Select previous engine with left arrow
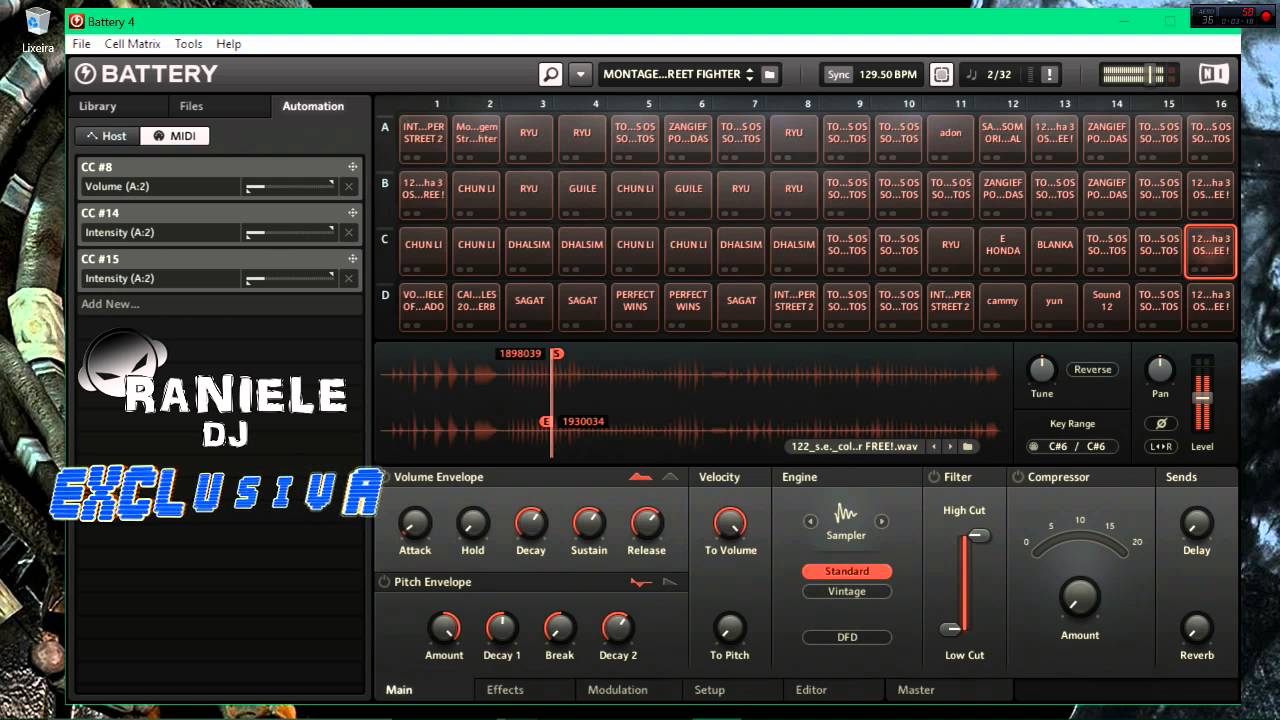 [811, 521]
